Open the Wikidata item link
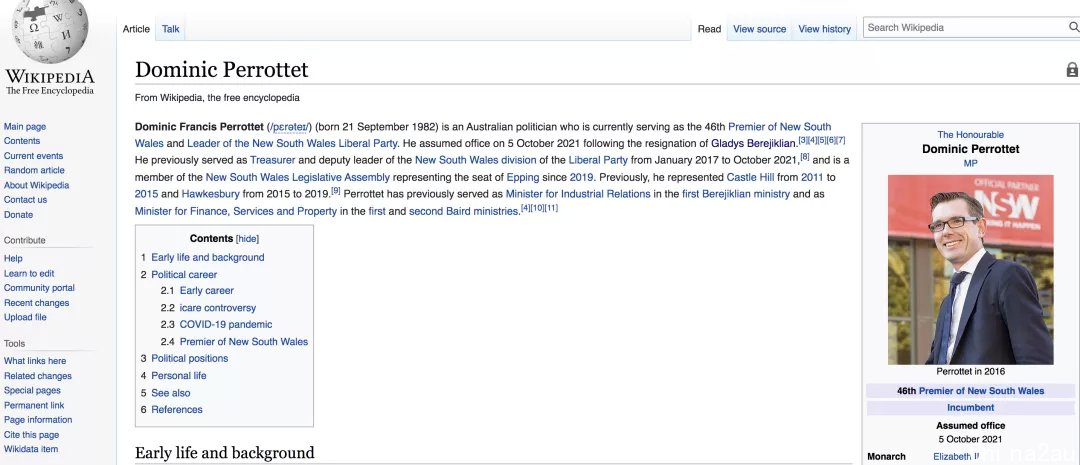 [31, 449]
